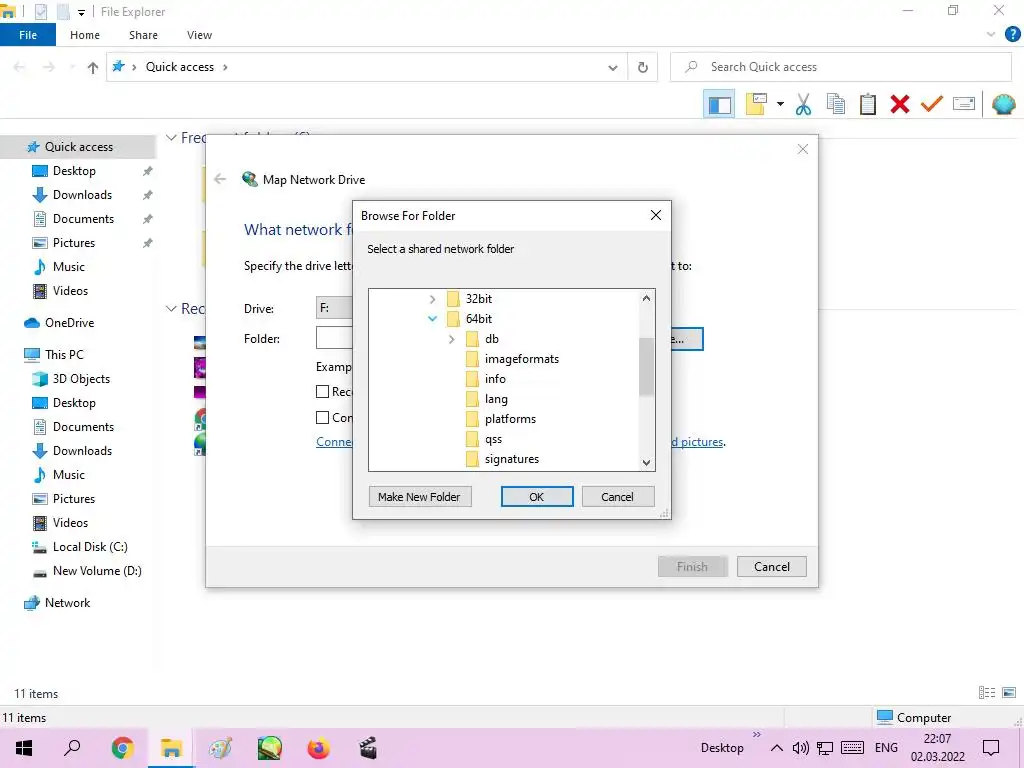
Task: Click Make New Folder button
Action: point(420,496)
